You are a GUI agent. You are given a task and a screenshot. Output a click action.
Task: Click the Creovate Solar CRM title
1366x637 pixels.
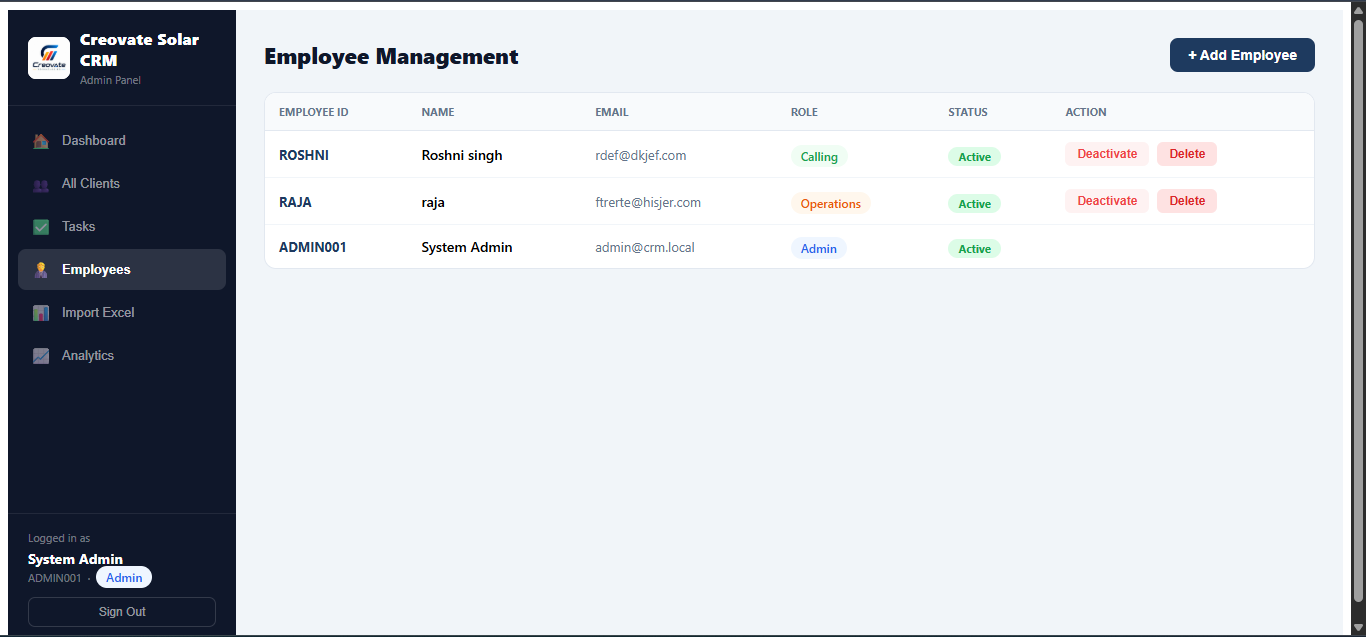[x=140, y=50]
